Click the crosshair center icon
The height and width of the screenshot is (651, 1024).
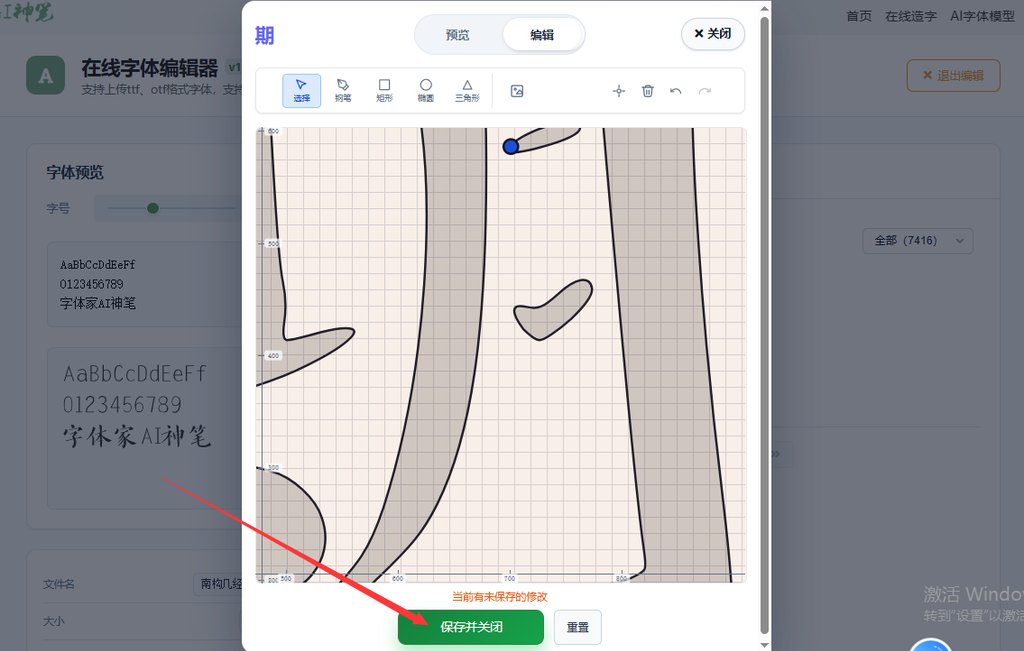(x=618, y=91)
